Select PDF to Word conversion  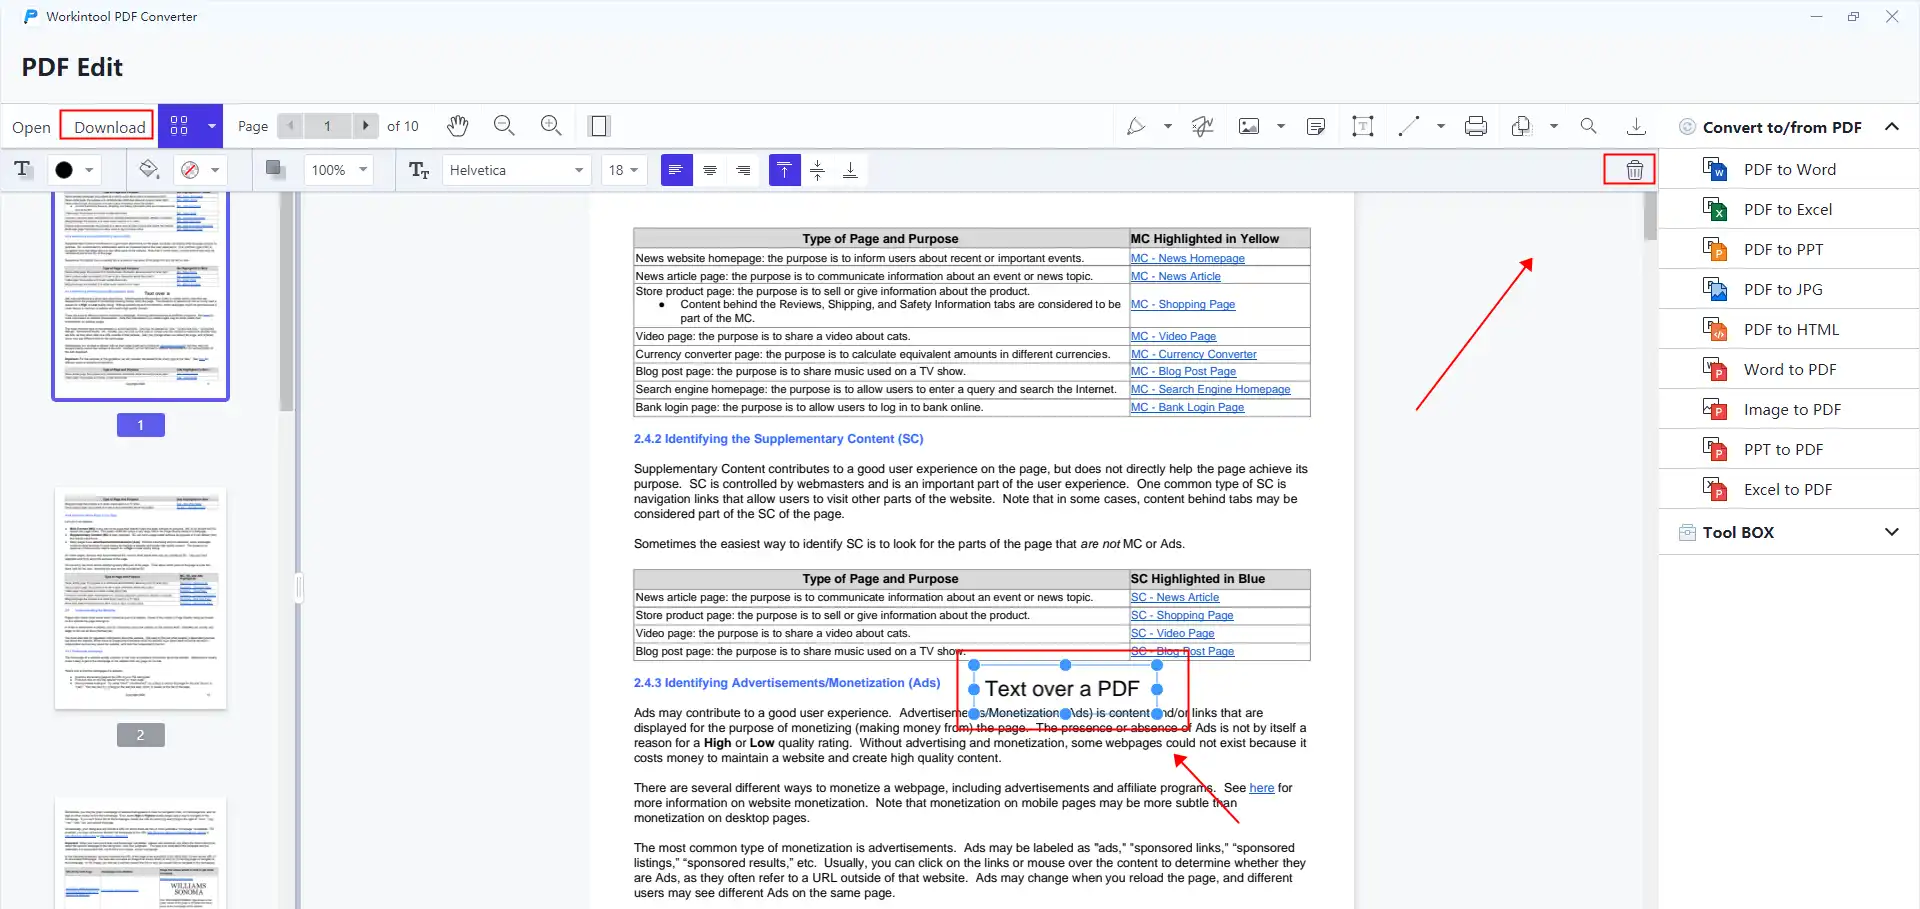(x=1789, y=169)
